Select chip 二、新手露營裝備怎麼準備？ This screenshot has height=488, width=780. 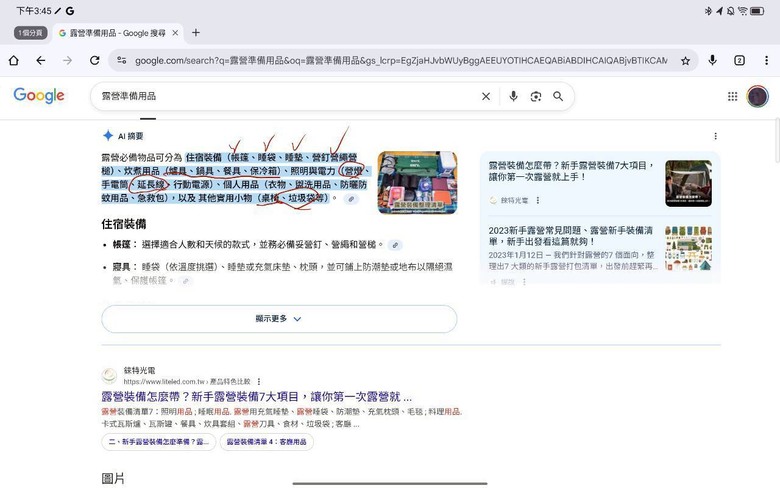159,442
